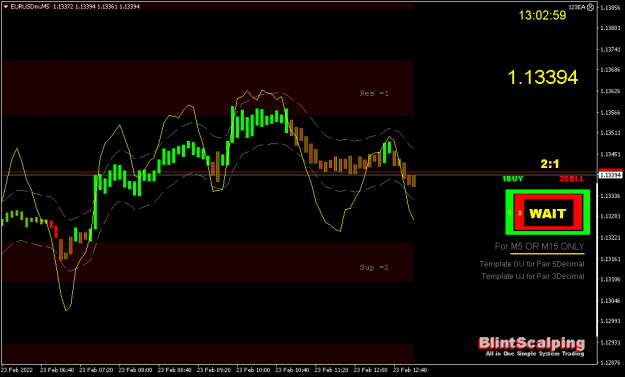Click the '23 Feb 2022' date on time axis
Screen dimensions: 625x377
point(16,370)
